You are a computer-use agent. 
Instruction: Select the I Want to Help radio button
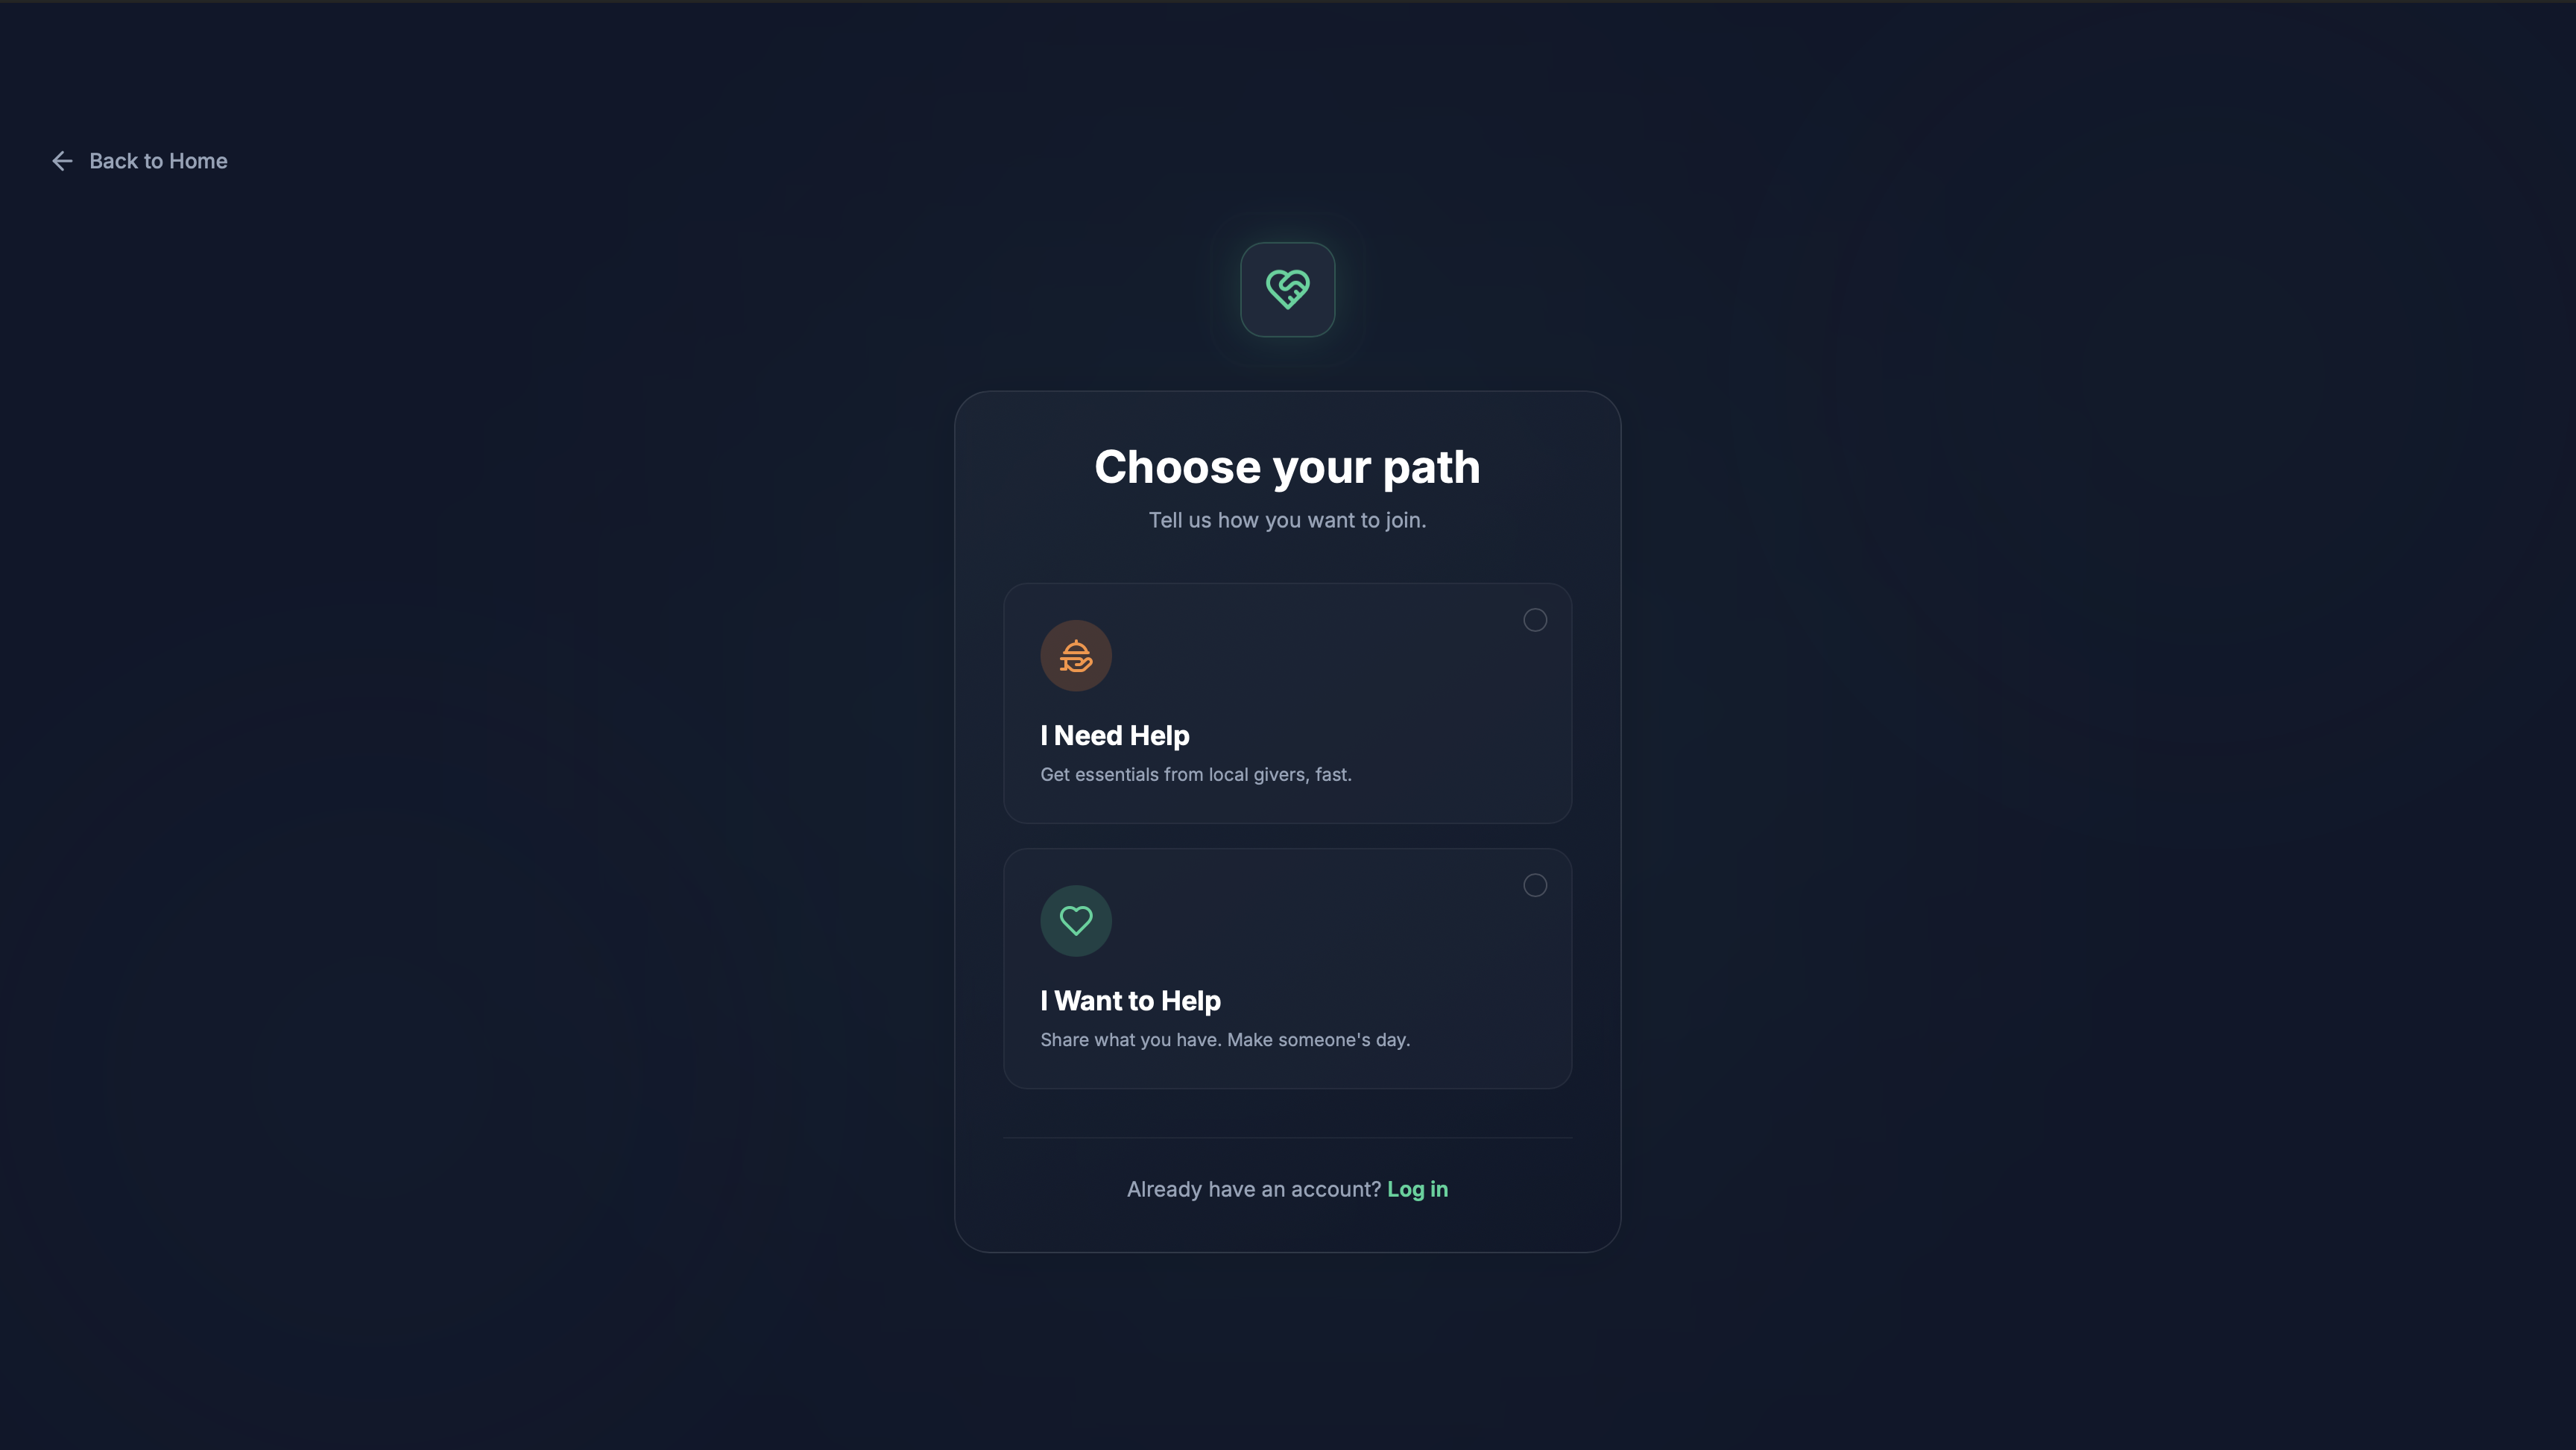[x=1535, y=885]
